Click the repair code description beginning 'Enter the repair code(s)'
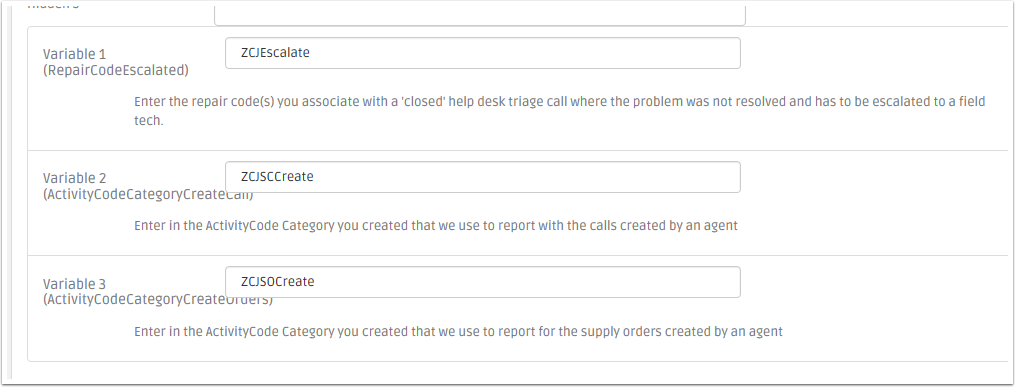Screen dimensions: 1015x387 point(560,111)
